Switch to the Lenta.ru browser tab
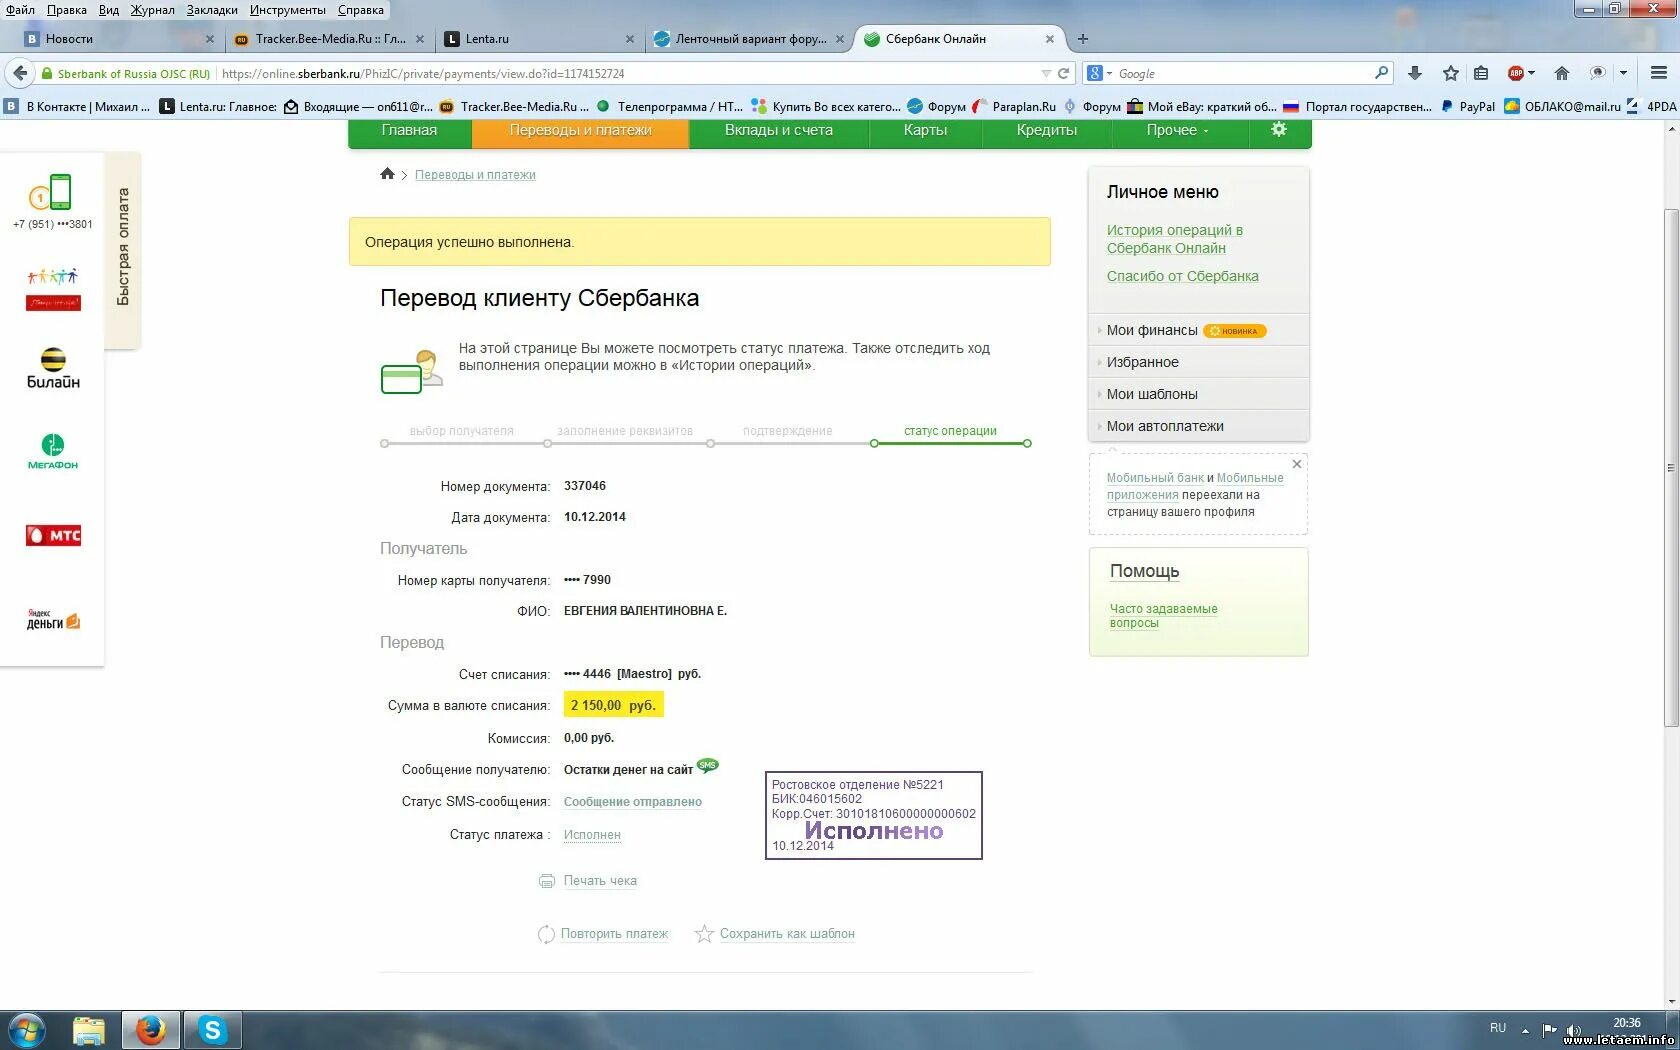The image size is (1680, 1050). tap(540, 39)
